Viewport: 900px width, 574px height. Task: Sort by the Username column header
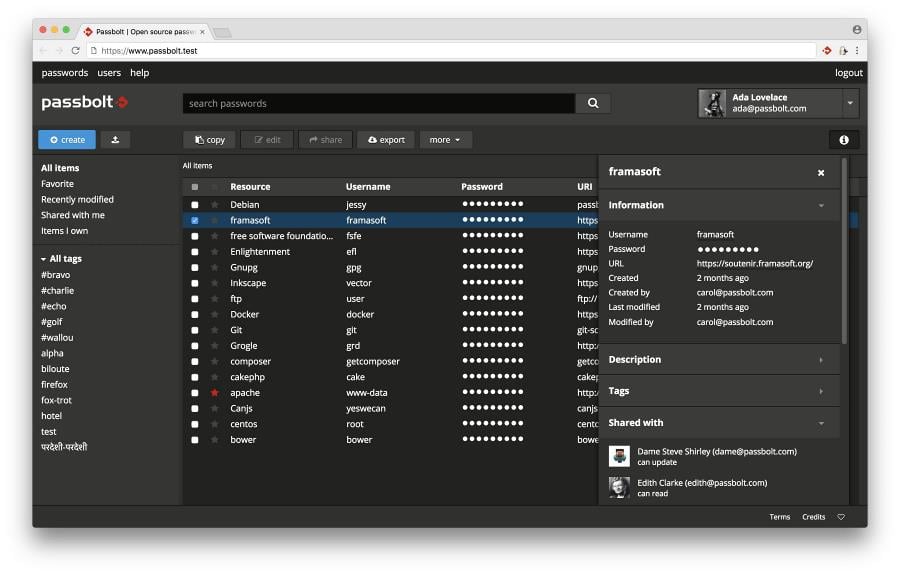(x=368, y=187)
